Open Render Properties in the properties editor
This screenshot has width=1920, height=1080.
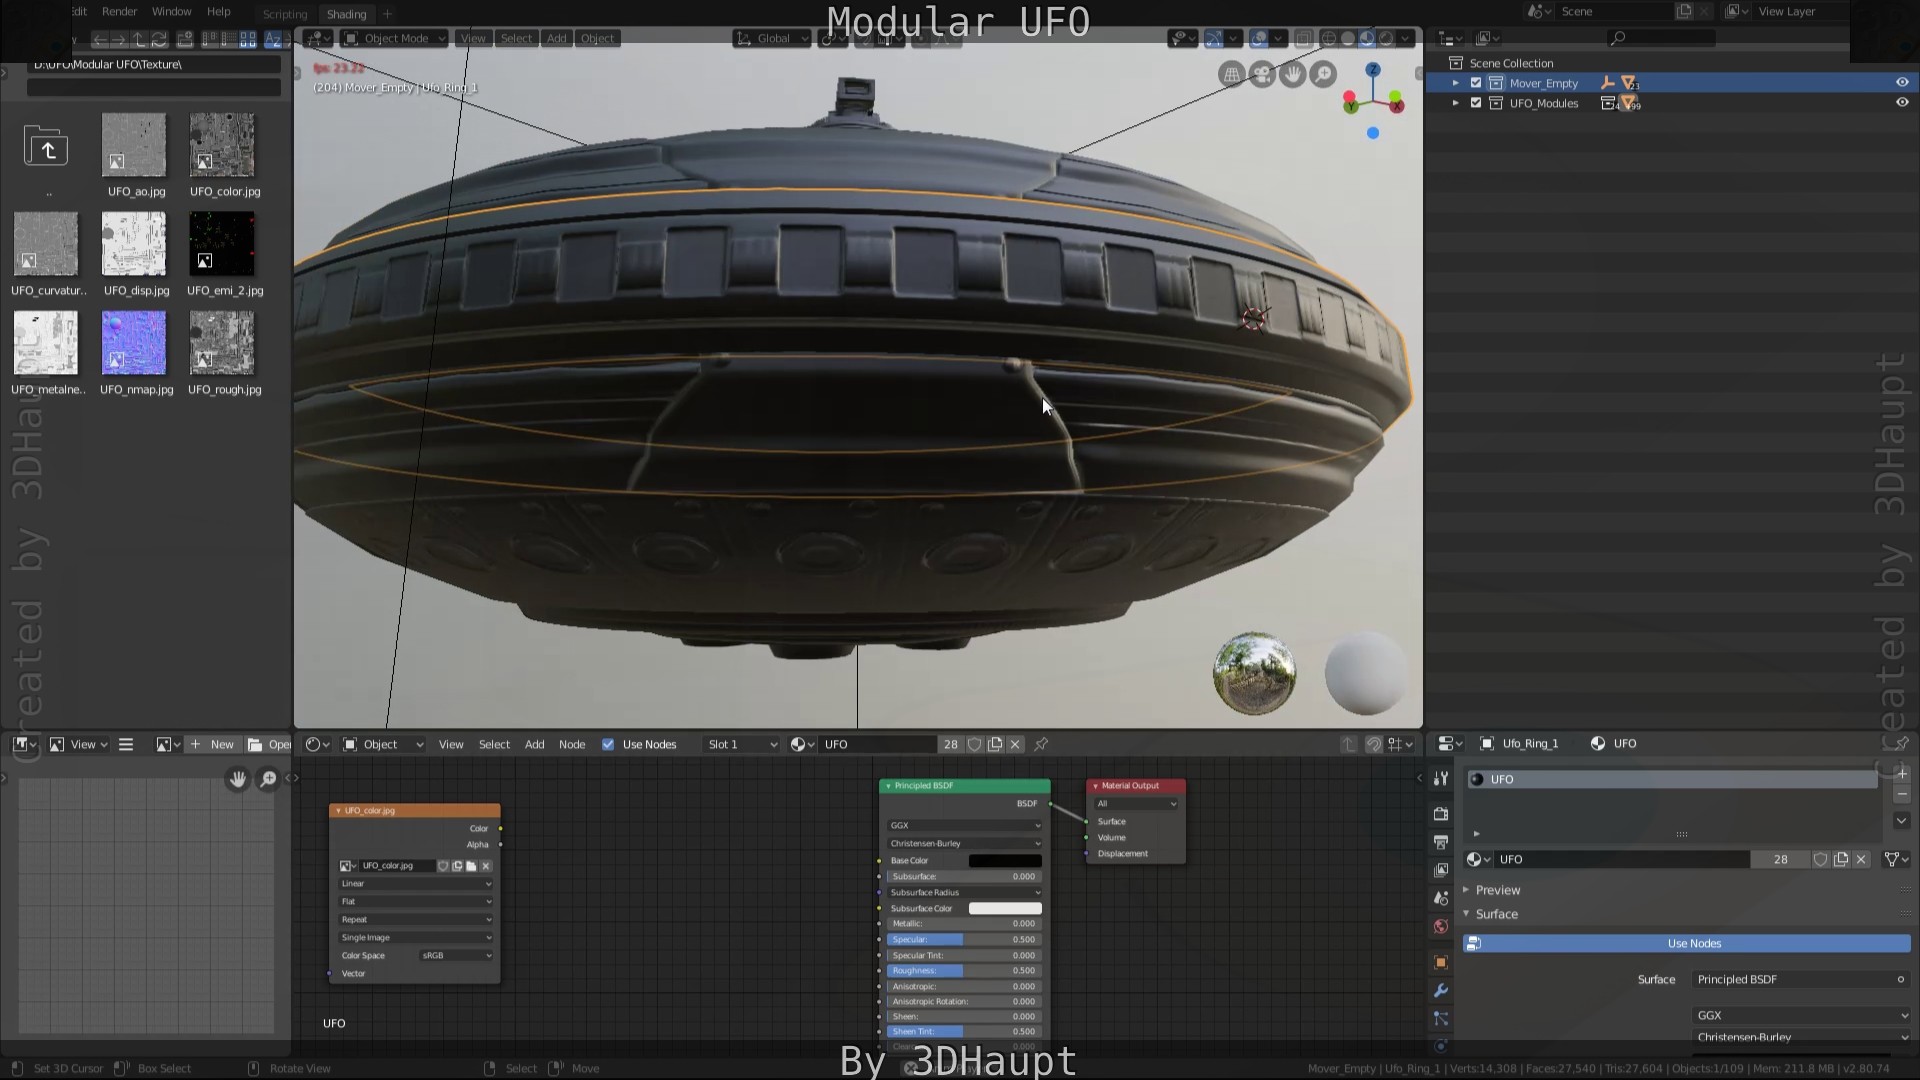[x=1441, y=813]
